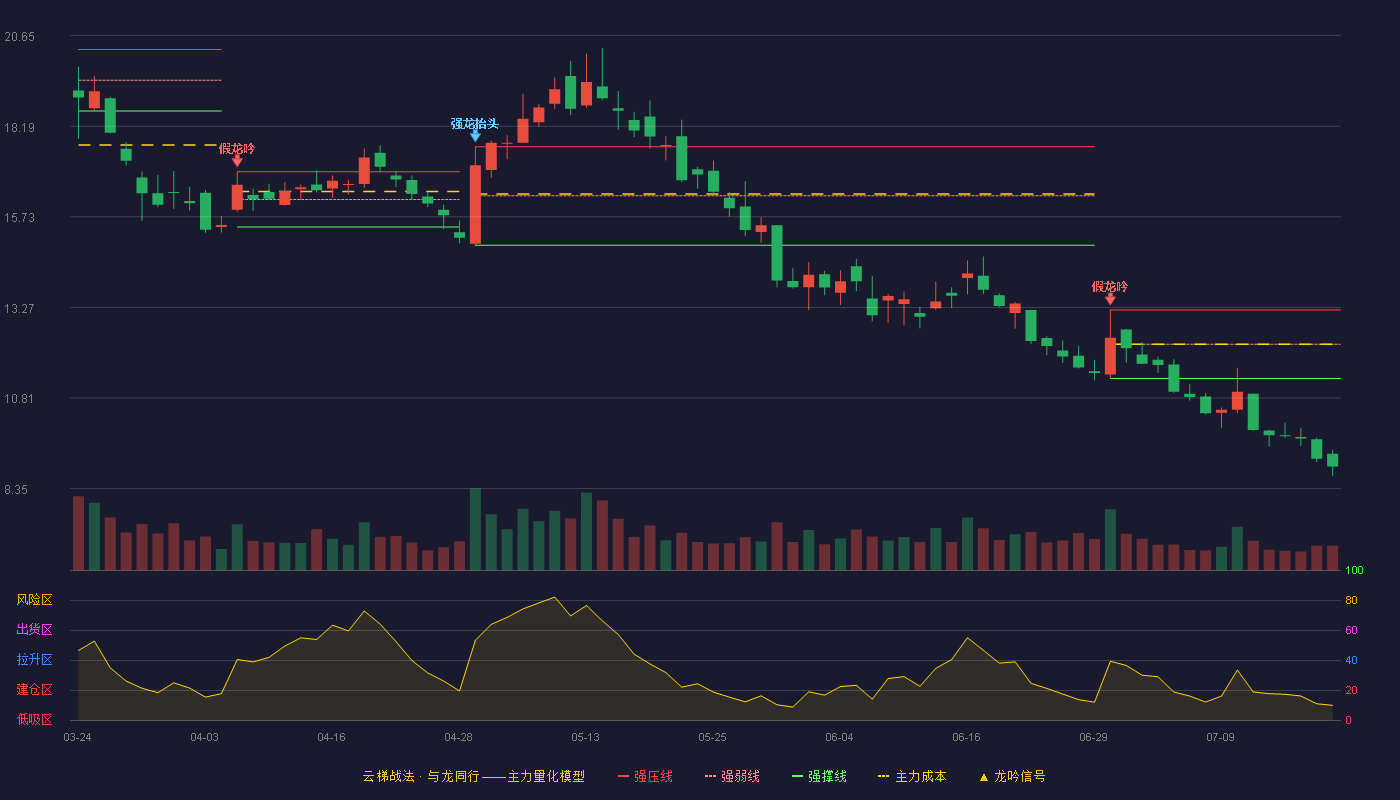Click the 主力成本 yellow dashed legend icon
The width and height of the screenshot is (1400, 800).
tap(883, 777)
